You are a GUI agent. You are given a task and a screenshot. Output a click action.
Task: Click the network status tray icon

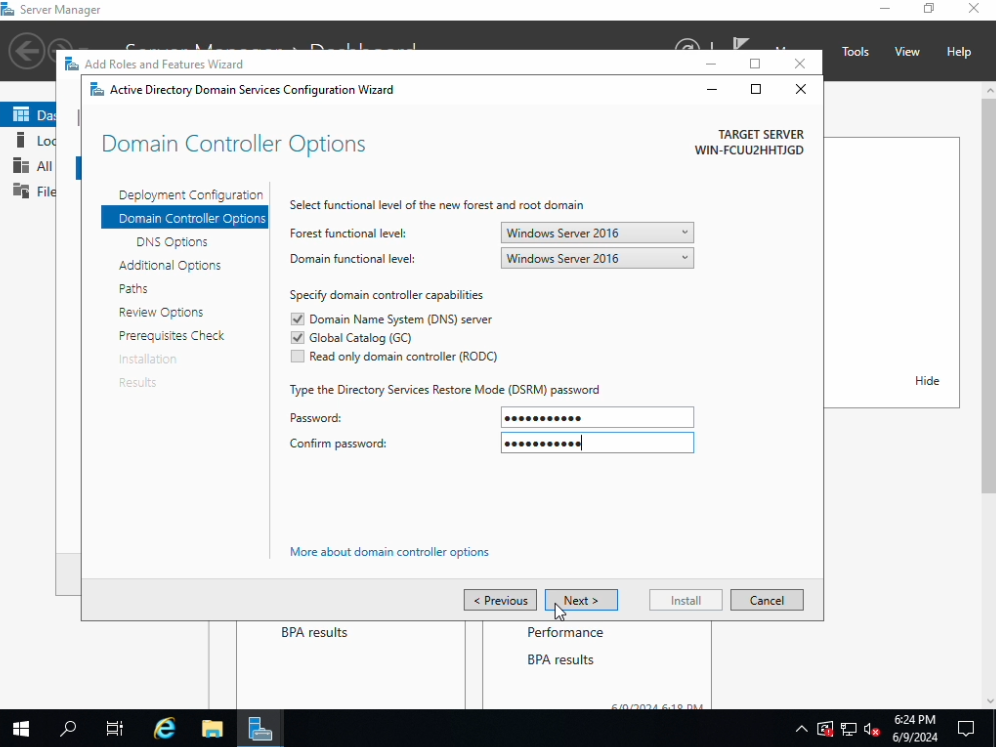tap(849, 729)
